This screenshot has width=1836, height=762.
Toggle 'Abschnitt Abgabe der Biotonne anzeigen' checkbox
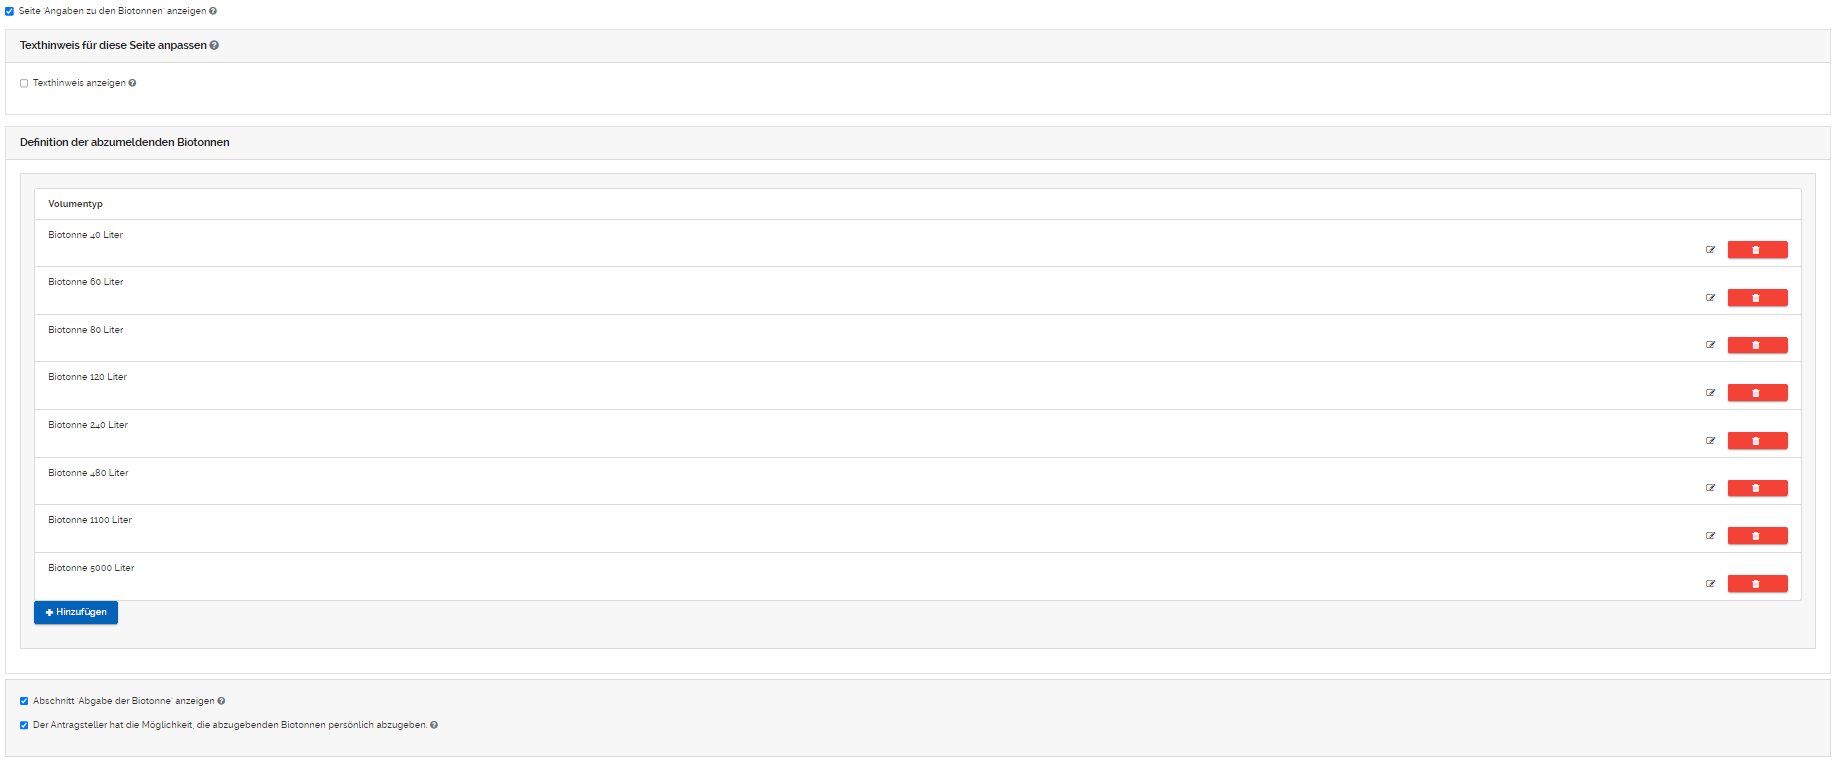24,701
